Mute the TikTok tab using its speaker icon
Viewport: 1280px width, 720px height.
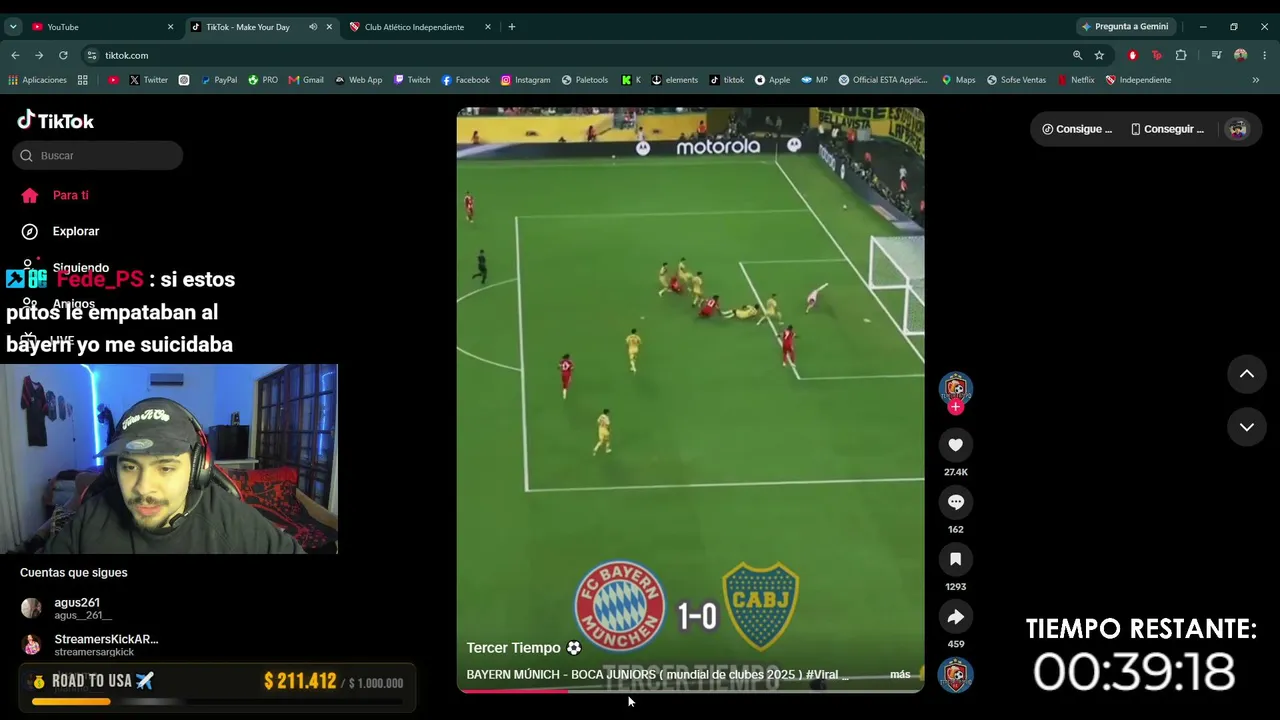pos(313,27)
